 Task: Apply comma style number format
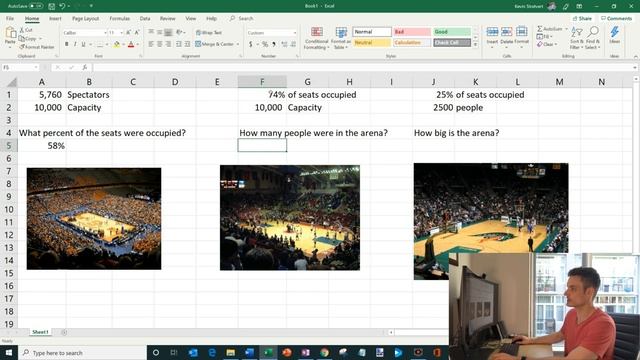(274, 44)
